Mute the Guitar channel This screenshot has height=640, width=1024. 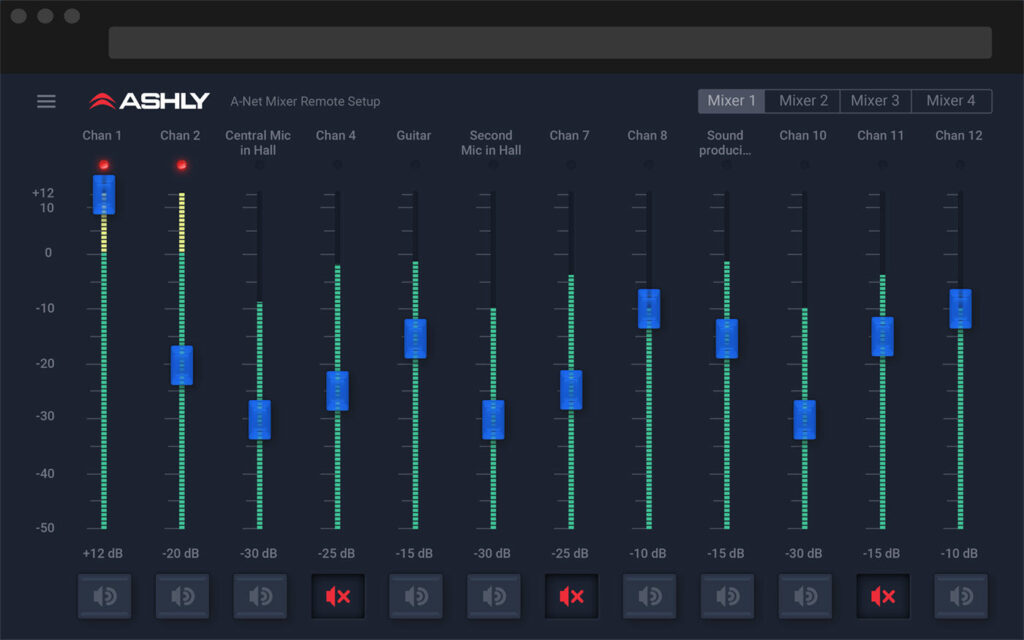(416, 596)
